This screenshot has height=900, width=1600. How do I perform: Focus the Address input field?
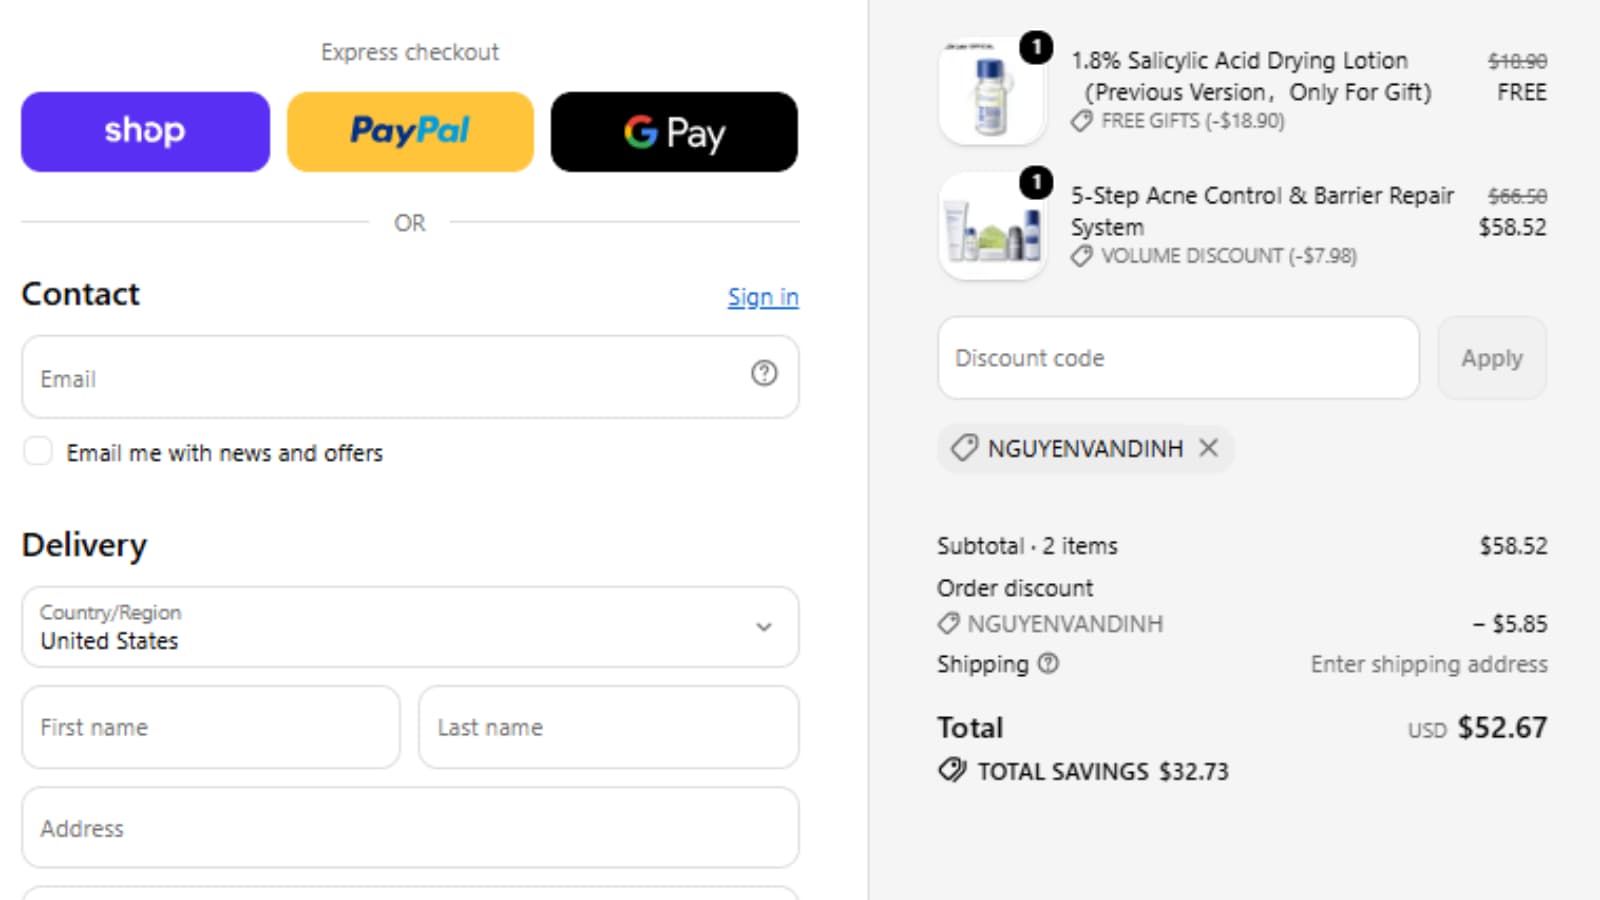click(x=410, y=828)
